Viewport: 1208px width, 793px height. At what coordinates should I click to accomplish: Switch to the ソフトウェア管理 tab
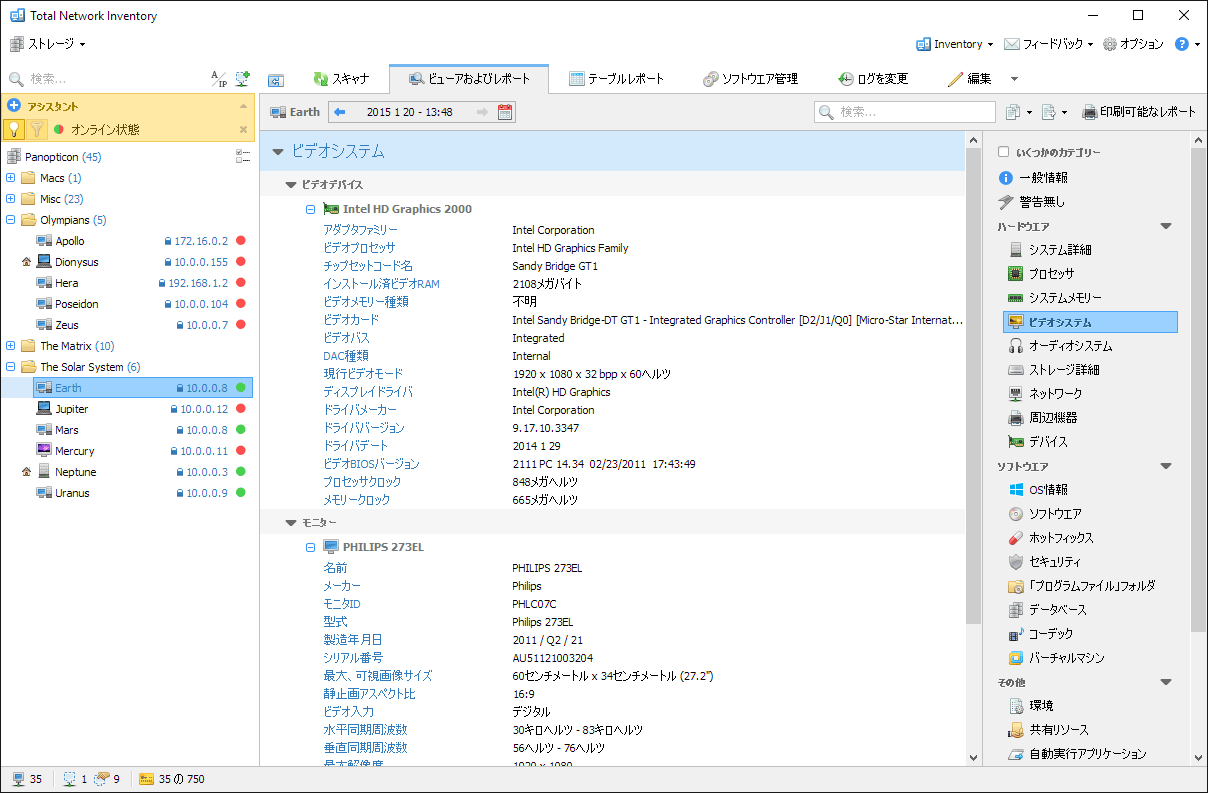[750, 79]
